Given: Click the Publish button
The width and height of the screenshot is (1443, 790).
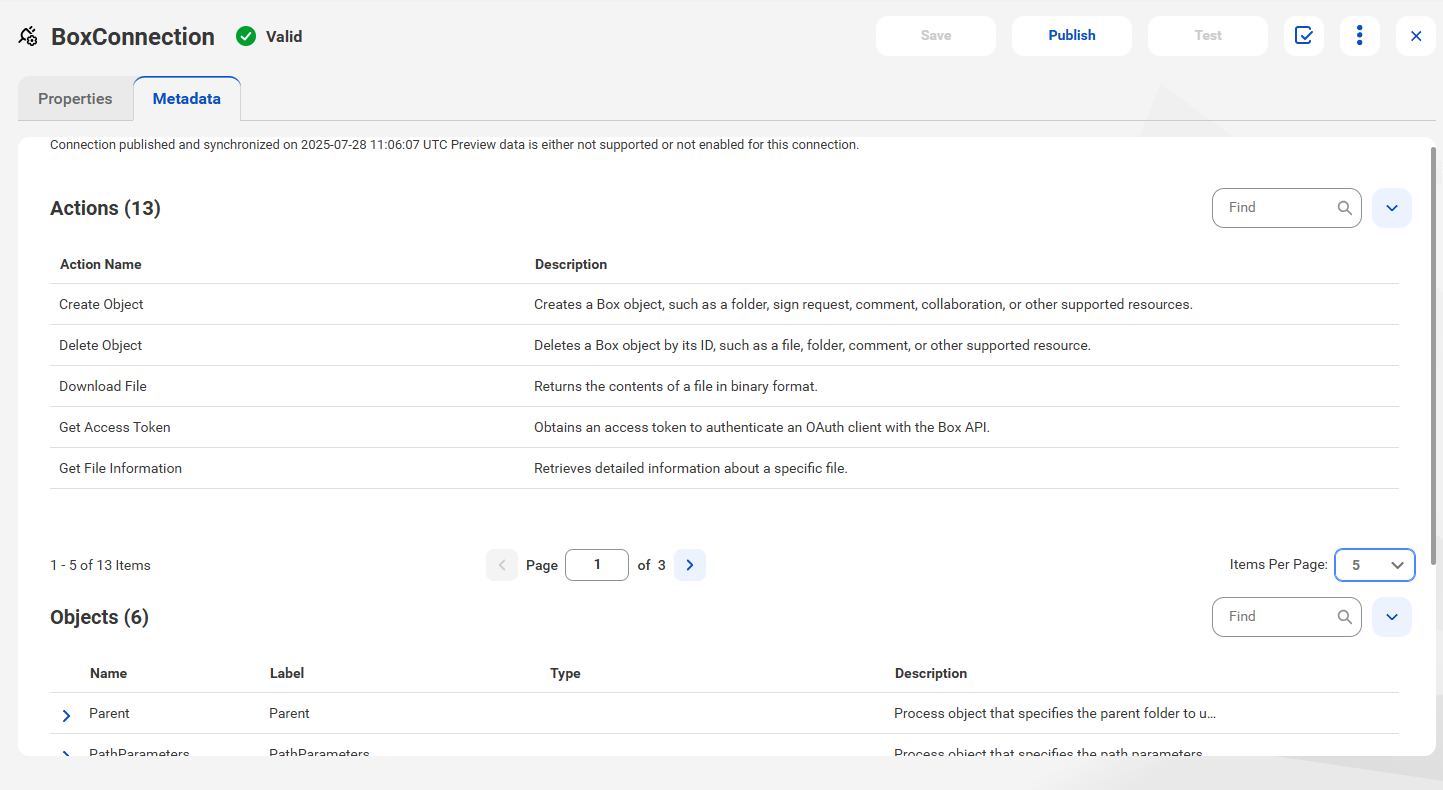Looking at the screenshot, I should point(1072,35).
